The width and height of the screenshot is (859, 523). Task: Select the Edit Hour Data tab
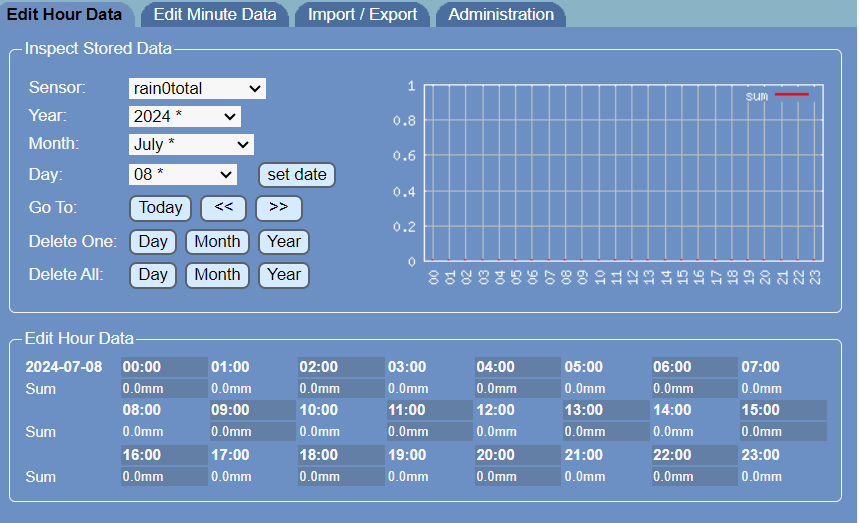65,14
